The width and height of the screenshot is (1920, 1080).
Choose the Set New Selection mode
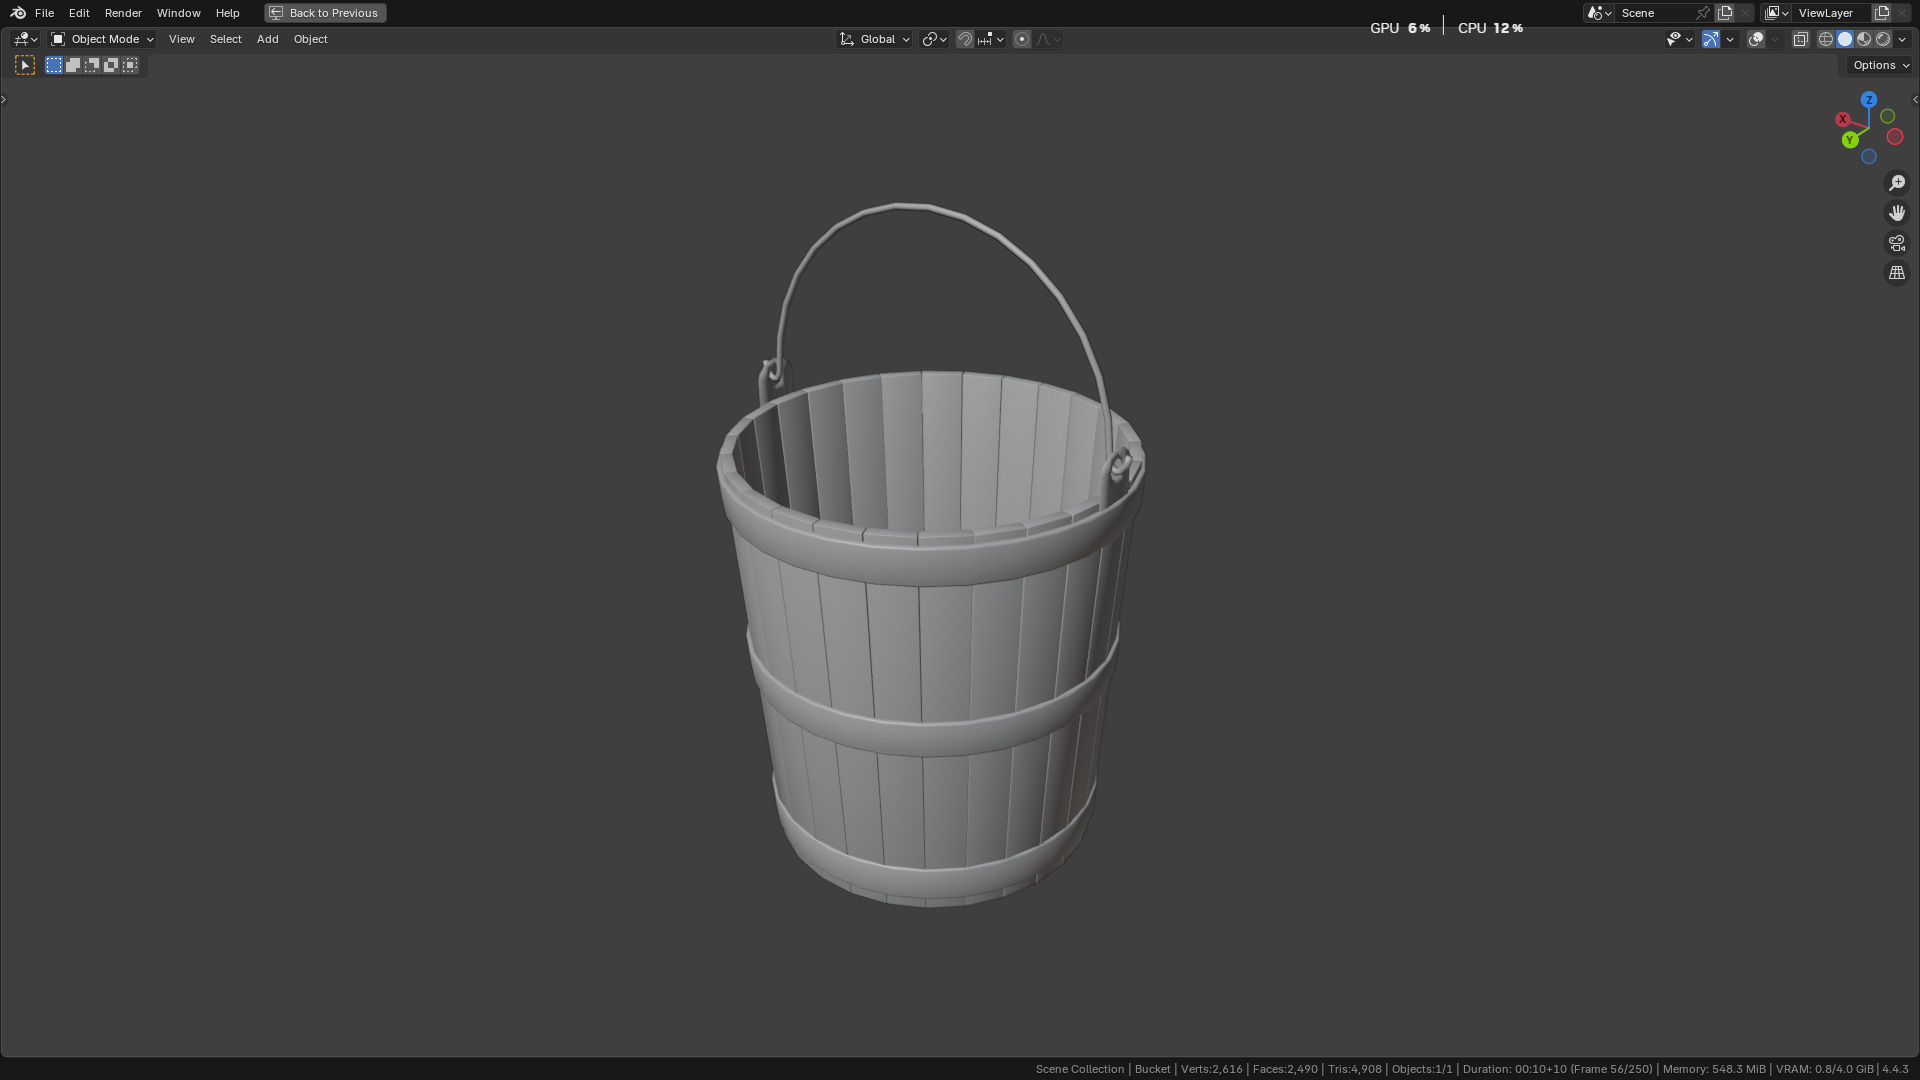(54, 65)
